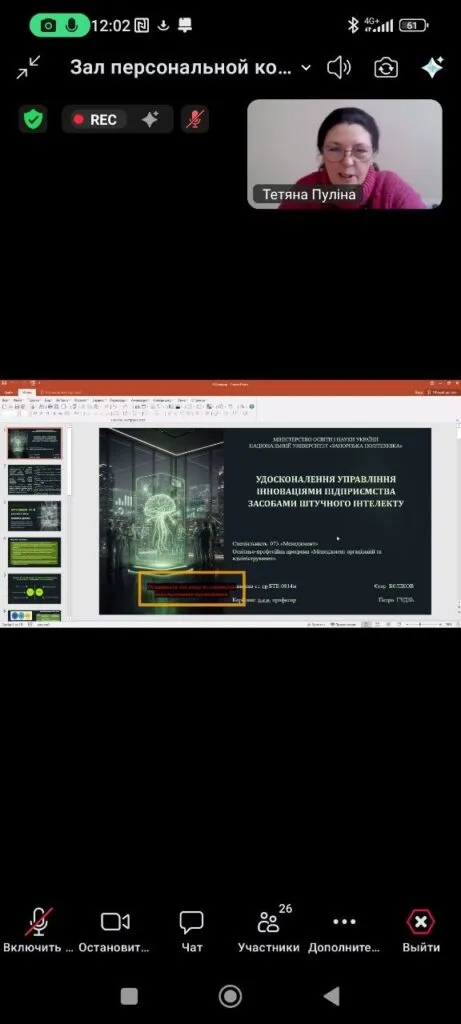The image size is (461, 1024).
Task: Select Тетяна Пуліна's video tile
Action: click(x=345, y=154)
